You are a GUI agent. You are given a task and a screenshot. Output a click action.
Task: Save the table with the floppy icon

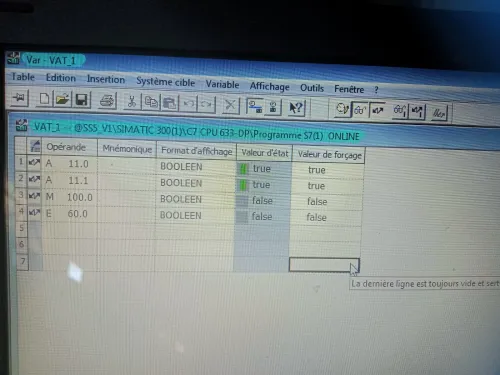pyautogui.click(x=82, y=100)
